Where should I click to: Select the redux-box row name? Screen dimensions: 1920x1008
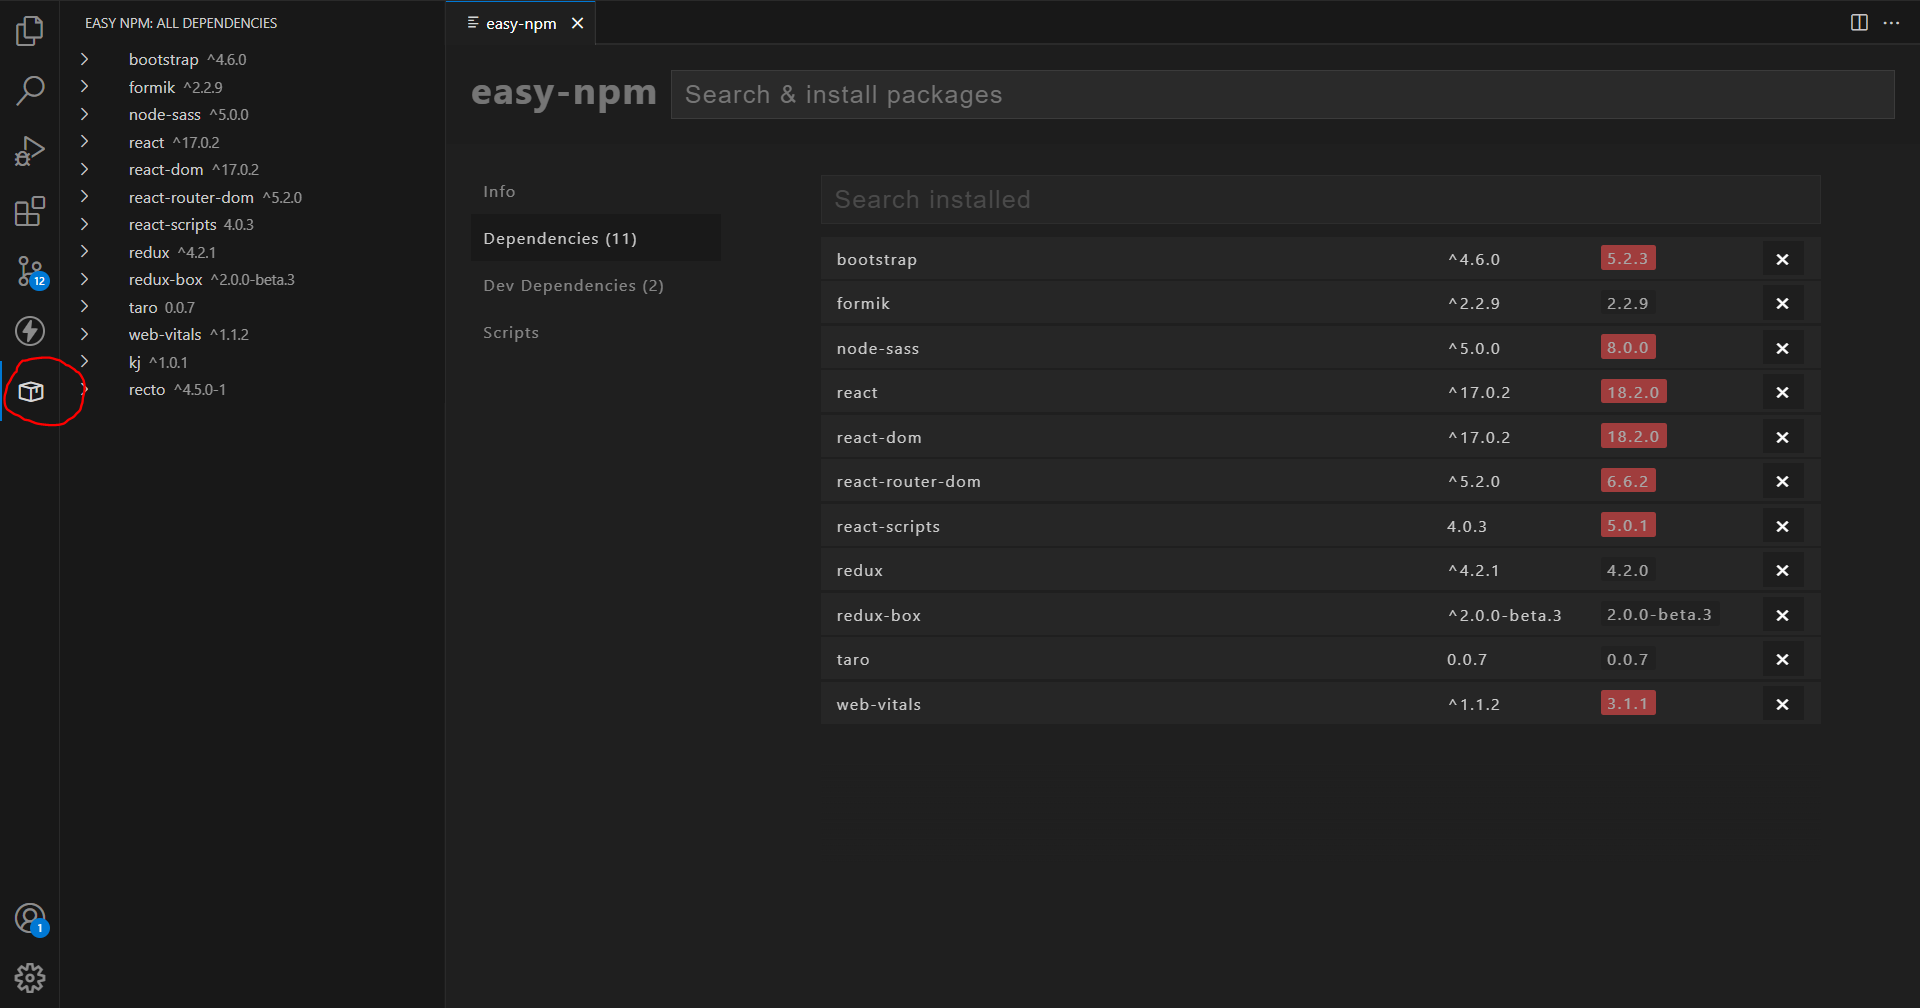point(879,615)
